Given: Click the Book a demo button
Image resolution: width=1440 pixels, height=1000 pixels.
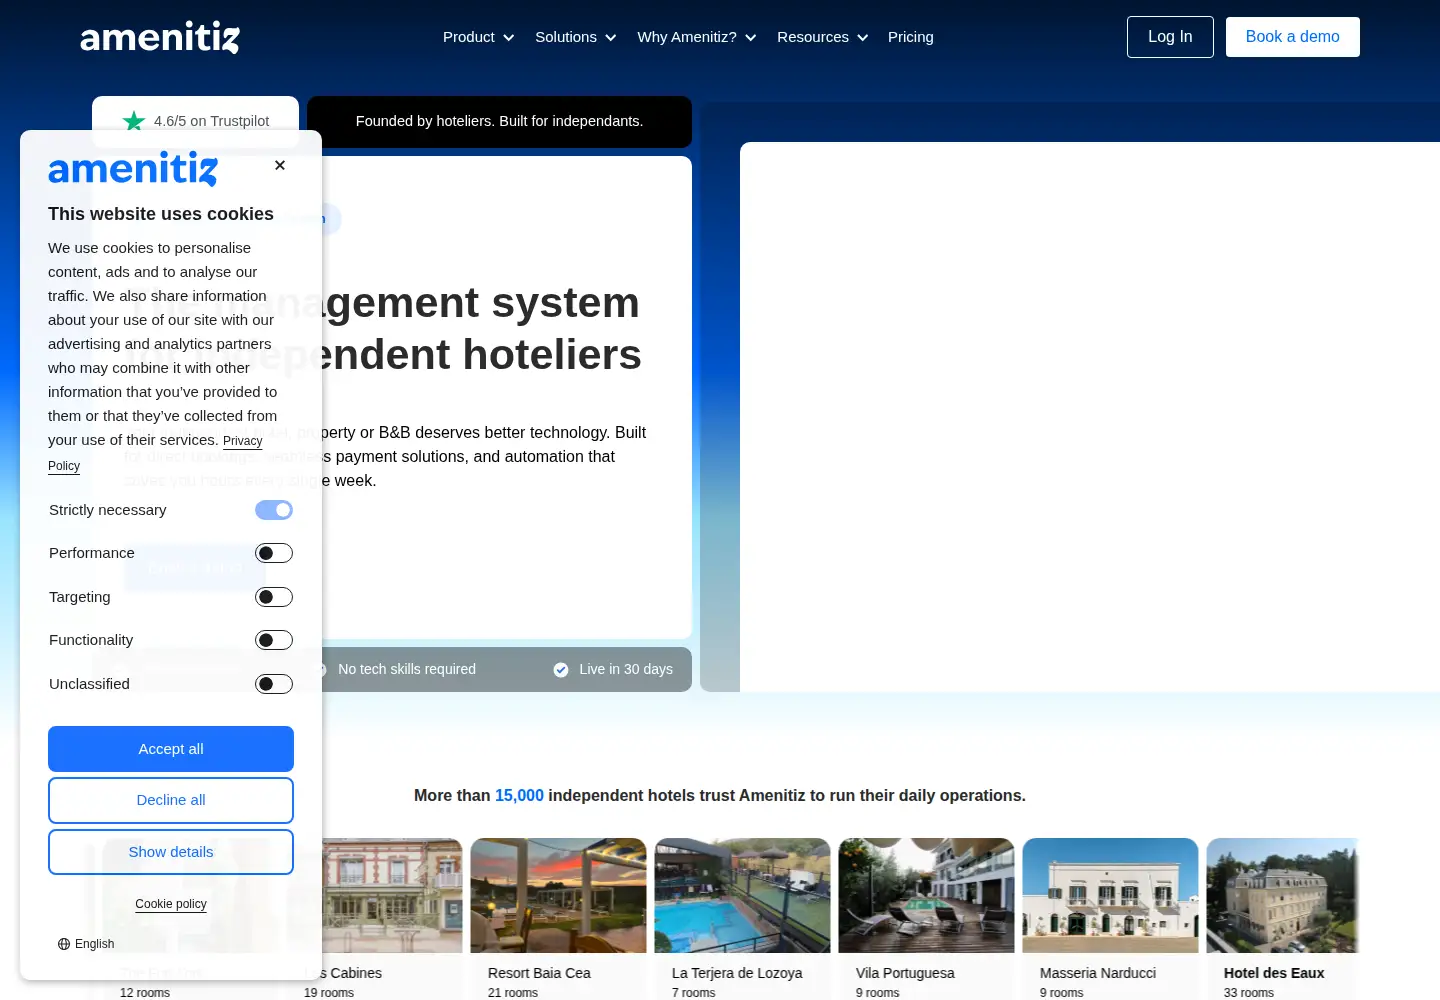Looking at the screenshot, I should click(1293, 37).
